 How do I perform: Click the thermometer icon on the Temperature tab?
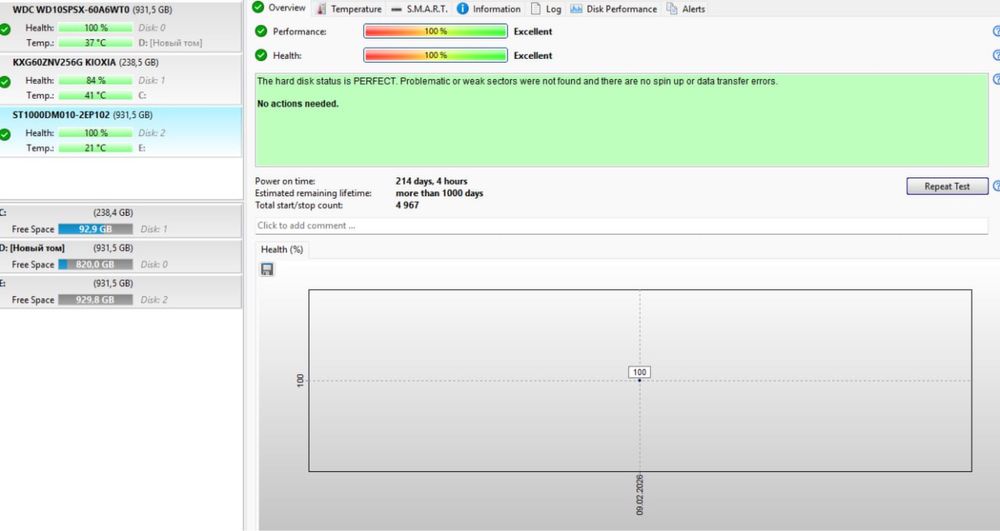pos(321,9)
